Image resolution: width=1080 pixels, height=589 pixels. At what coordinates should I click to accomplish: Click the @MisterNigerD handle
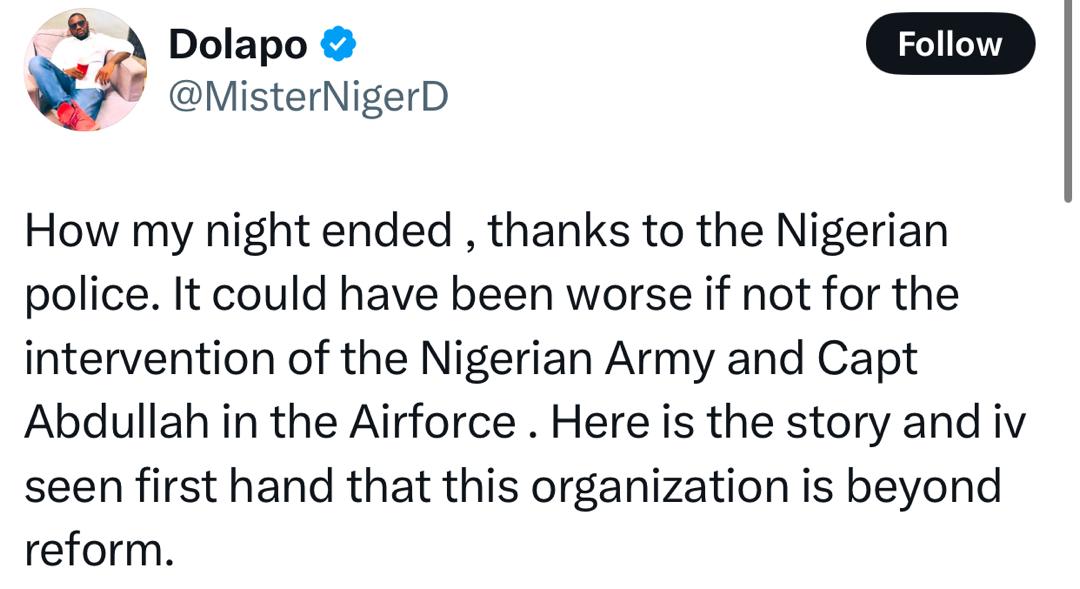tap(309, 98)
